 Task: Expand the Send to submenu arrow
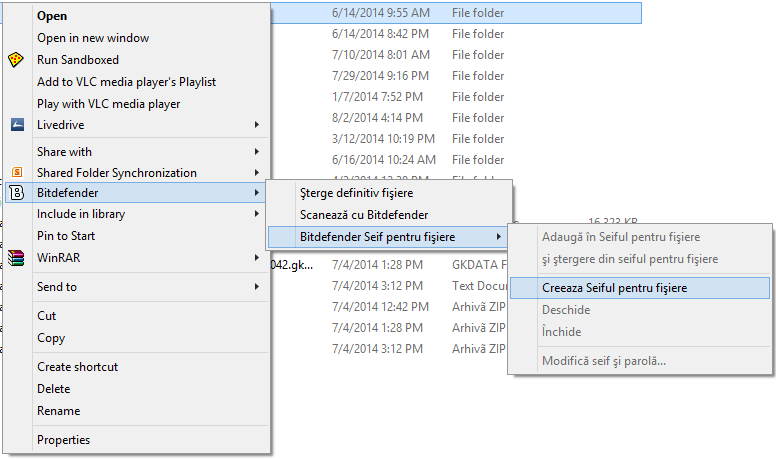pos(256,287)
